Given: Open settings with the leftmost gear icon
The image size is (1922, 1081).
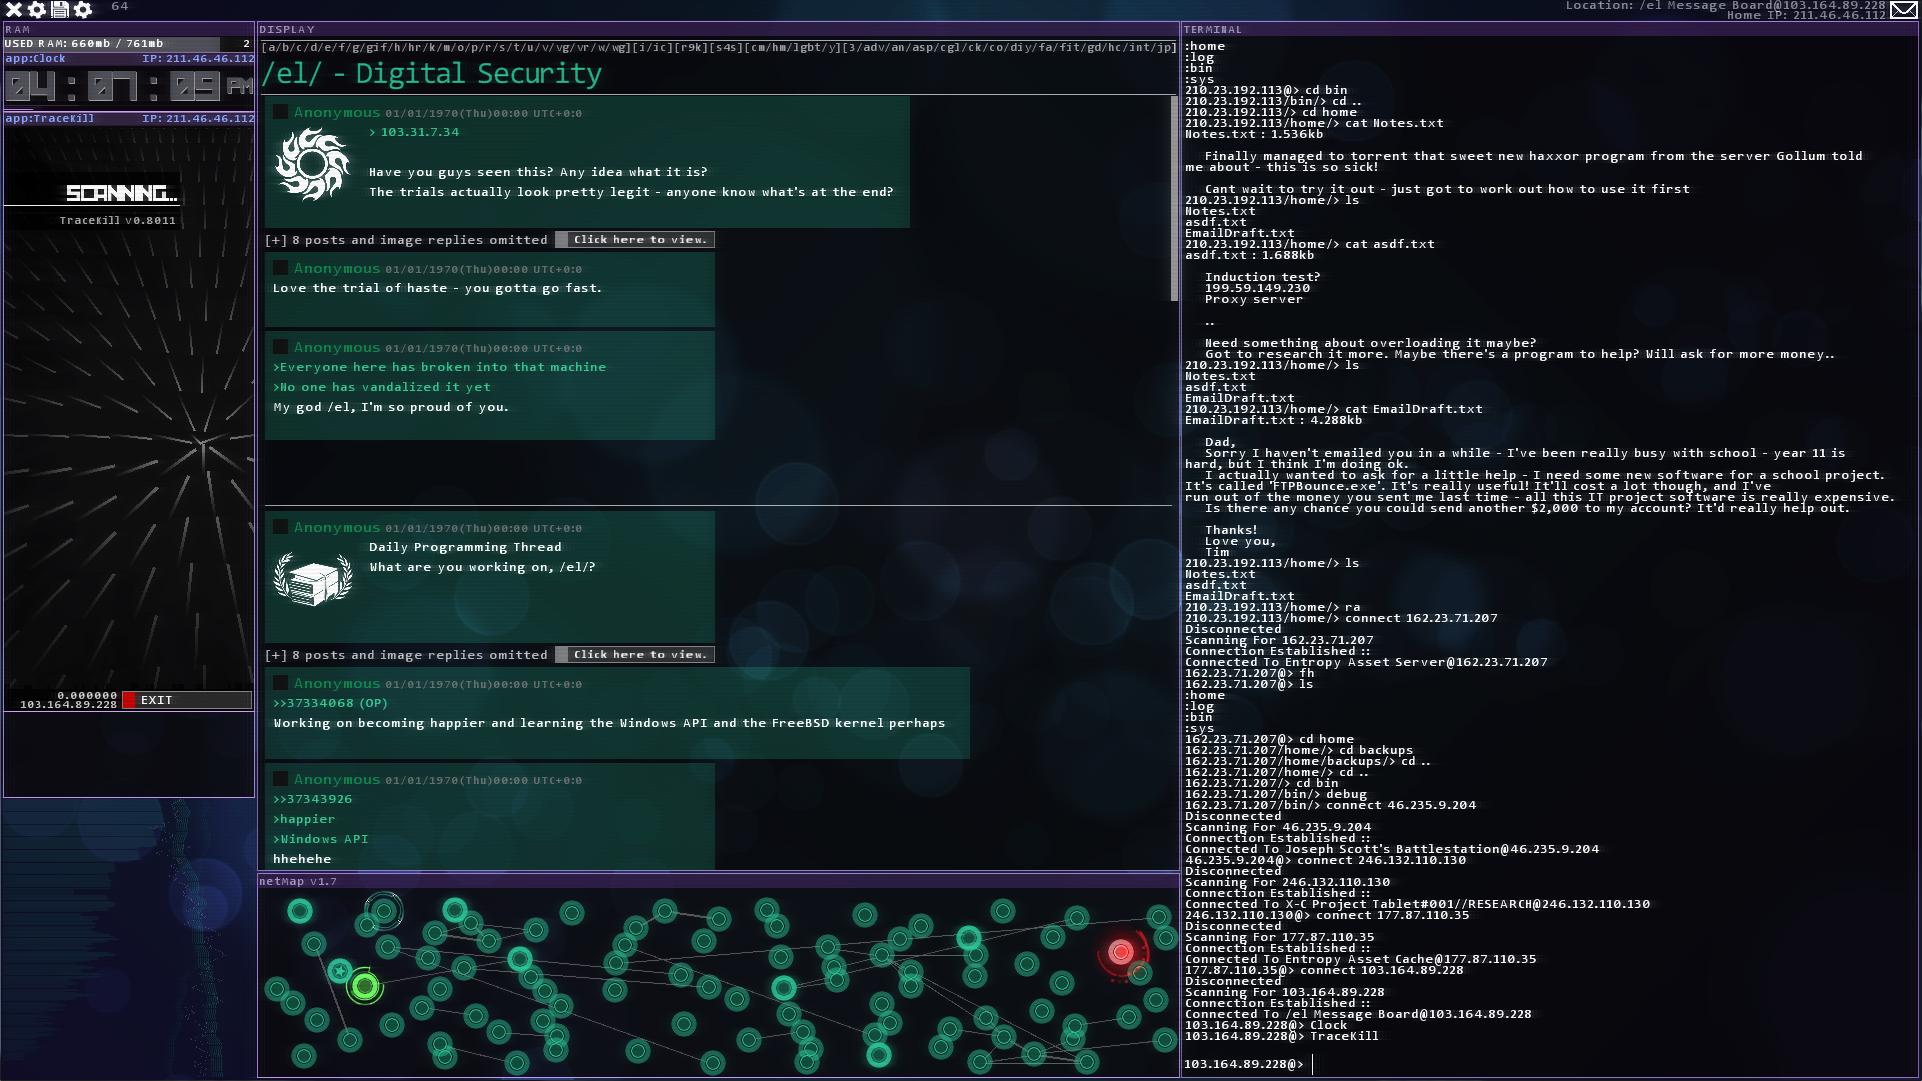Looking at the screenshot, I should pyautogui.click(x=36, y=9).
